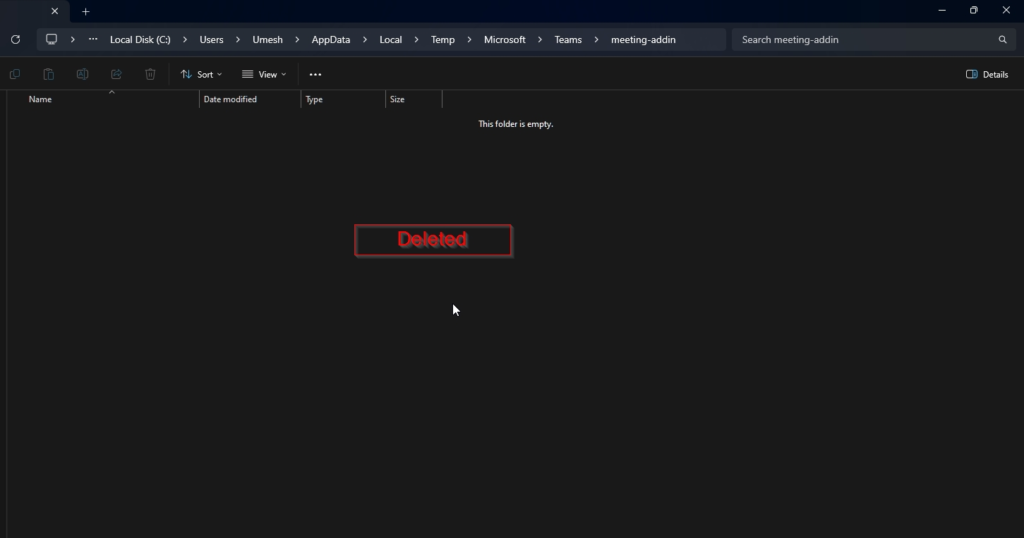This screenshot has height=538, width=1024.
Task: Click the Share toolbar icon
Action: pyautogui.click(x=116, y=74)
